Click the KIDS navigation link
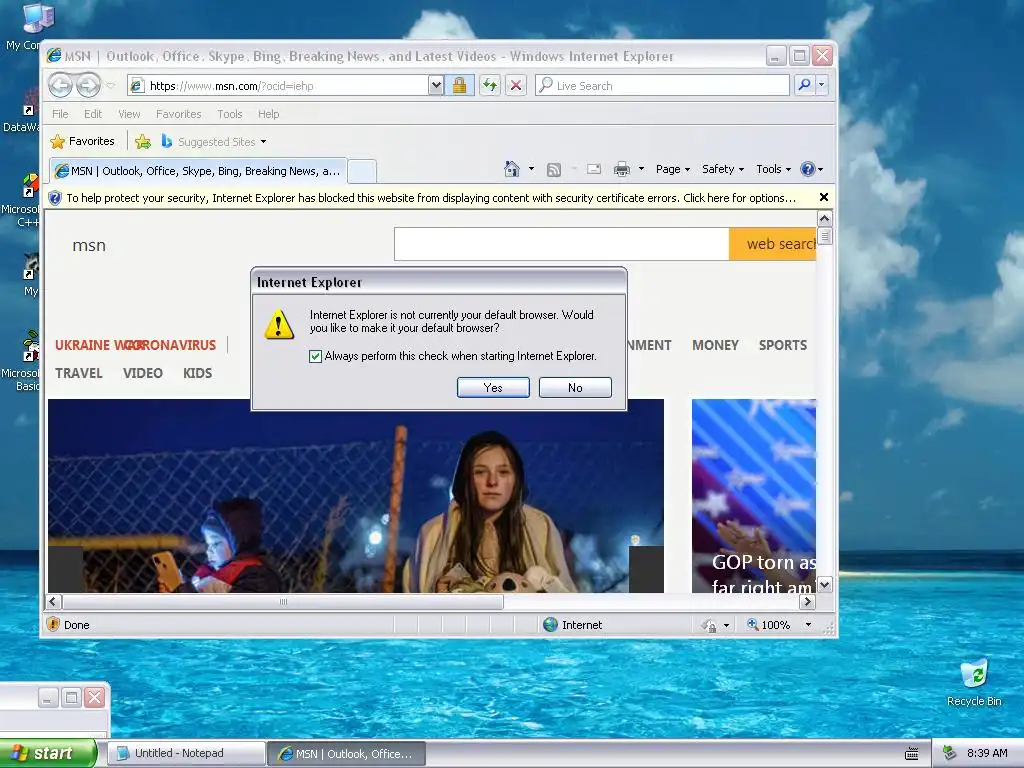The width and height of the screenshot is (1024, 768). click(x=197, y=373)
